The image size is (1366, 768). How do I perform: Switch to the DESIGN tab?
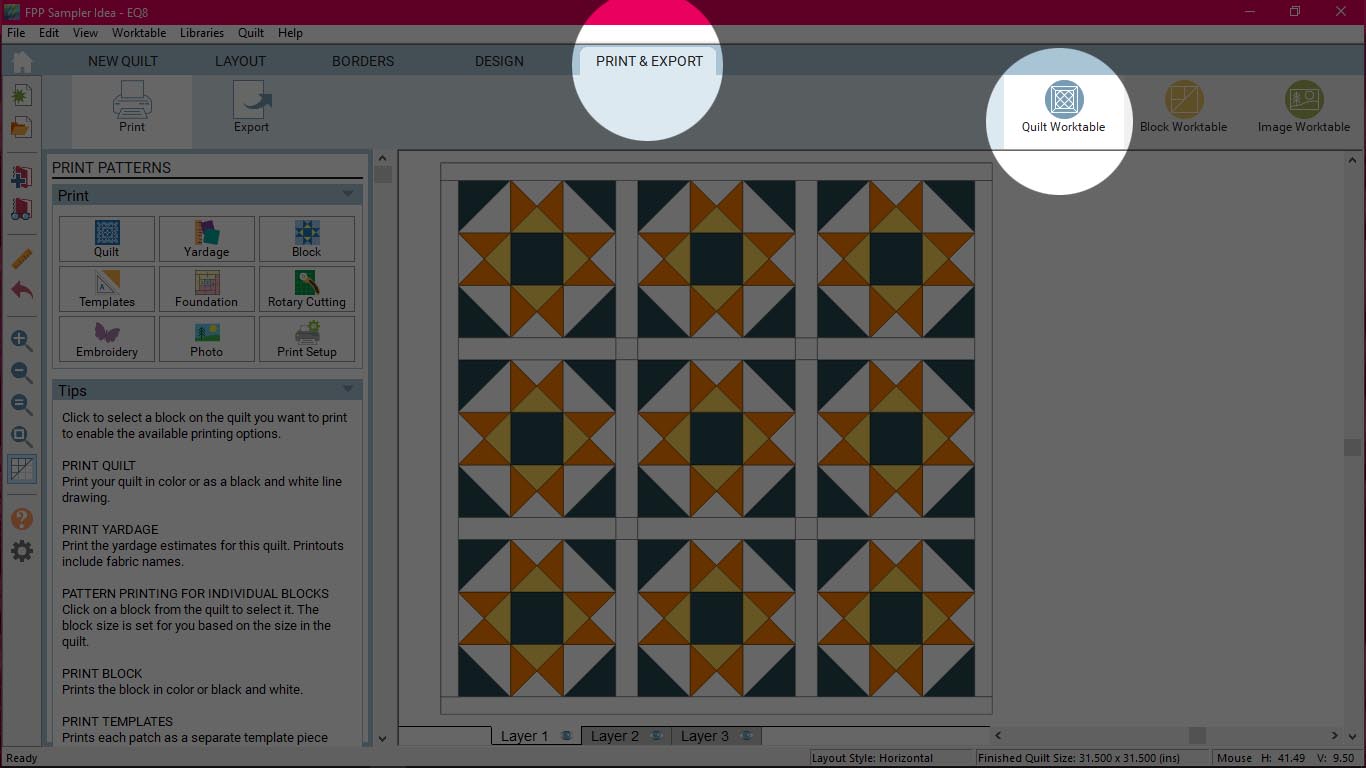[499, 61]
